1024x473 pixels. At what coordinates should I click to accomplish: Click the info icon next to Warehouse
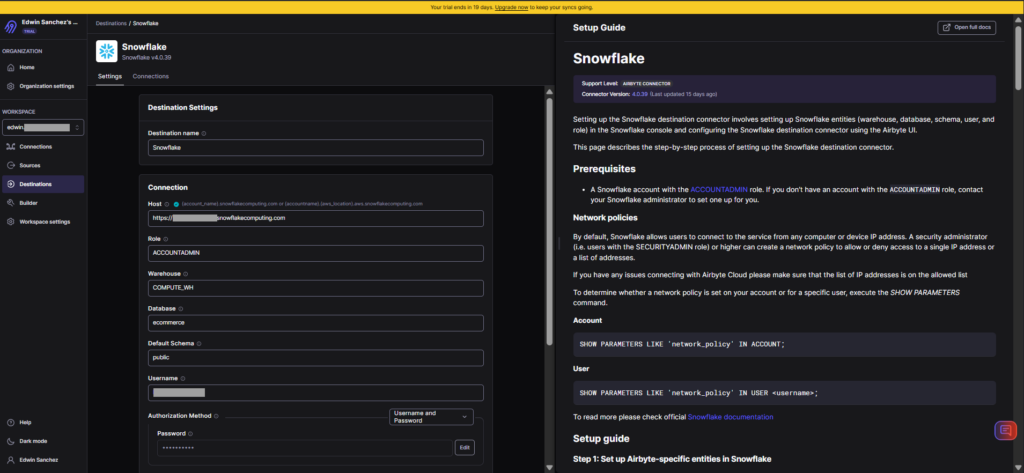185,274
